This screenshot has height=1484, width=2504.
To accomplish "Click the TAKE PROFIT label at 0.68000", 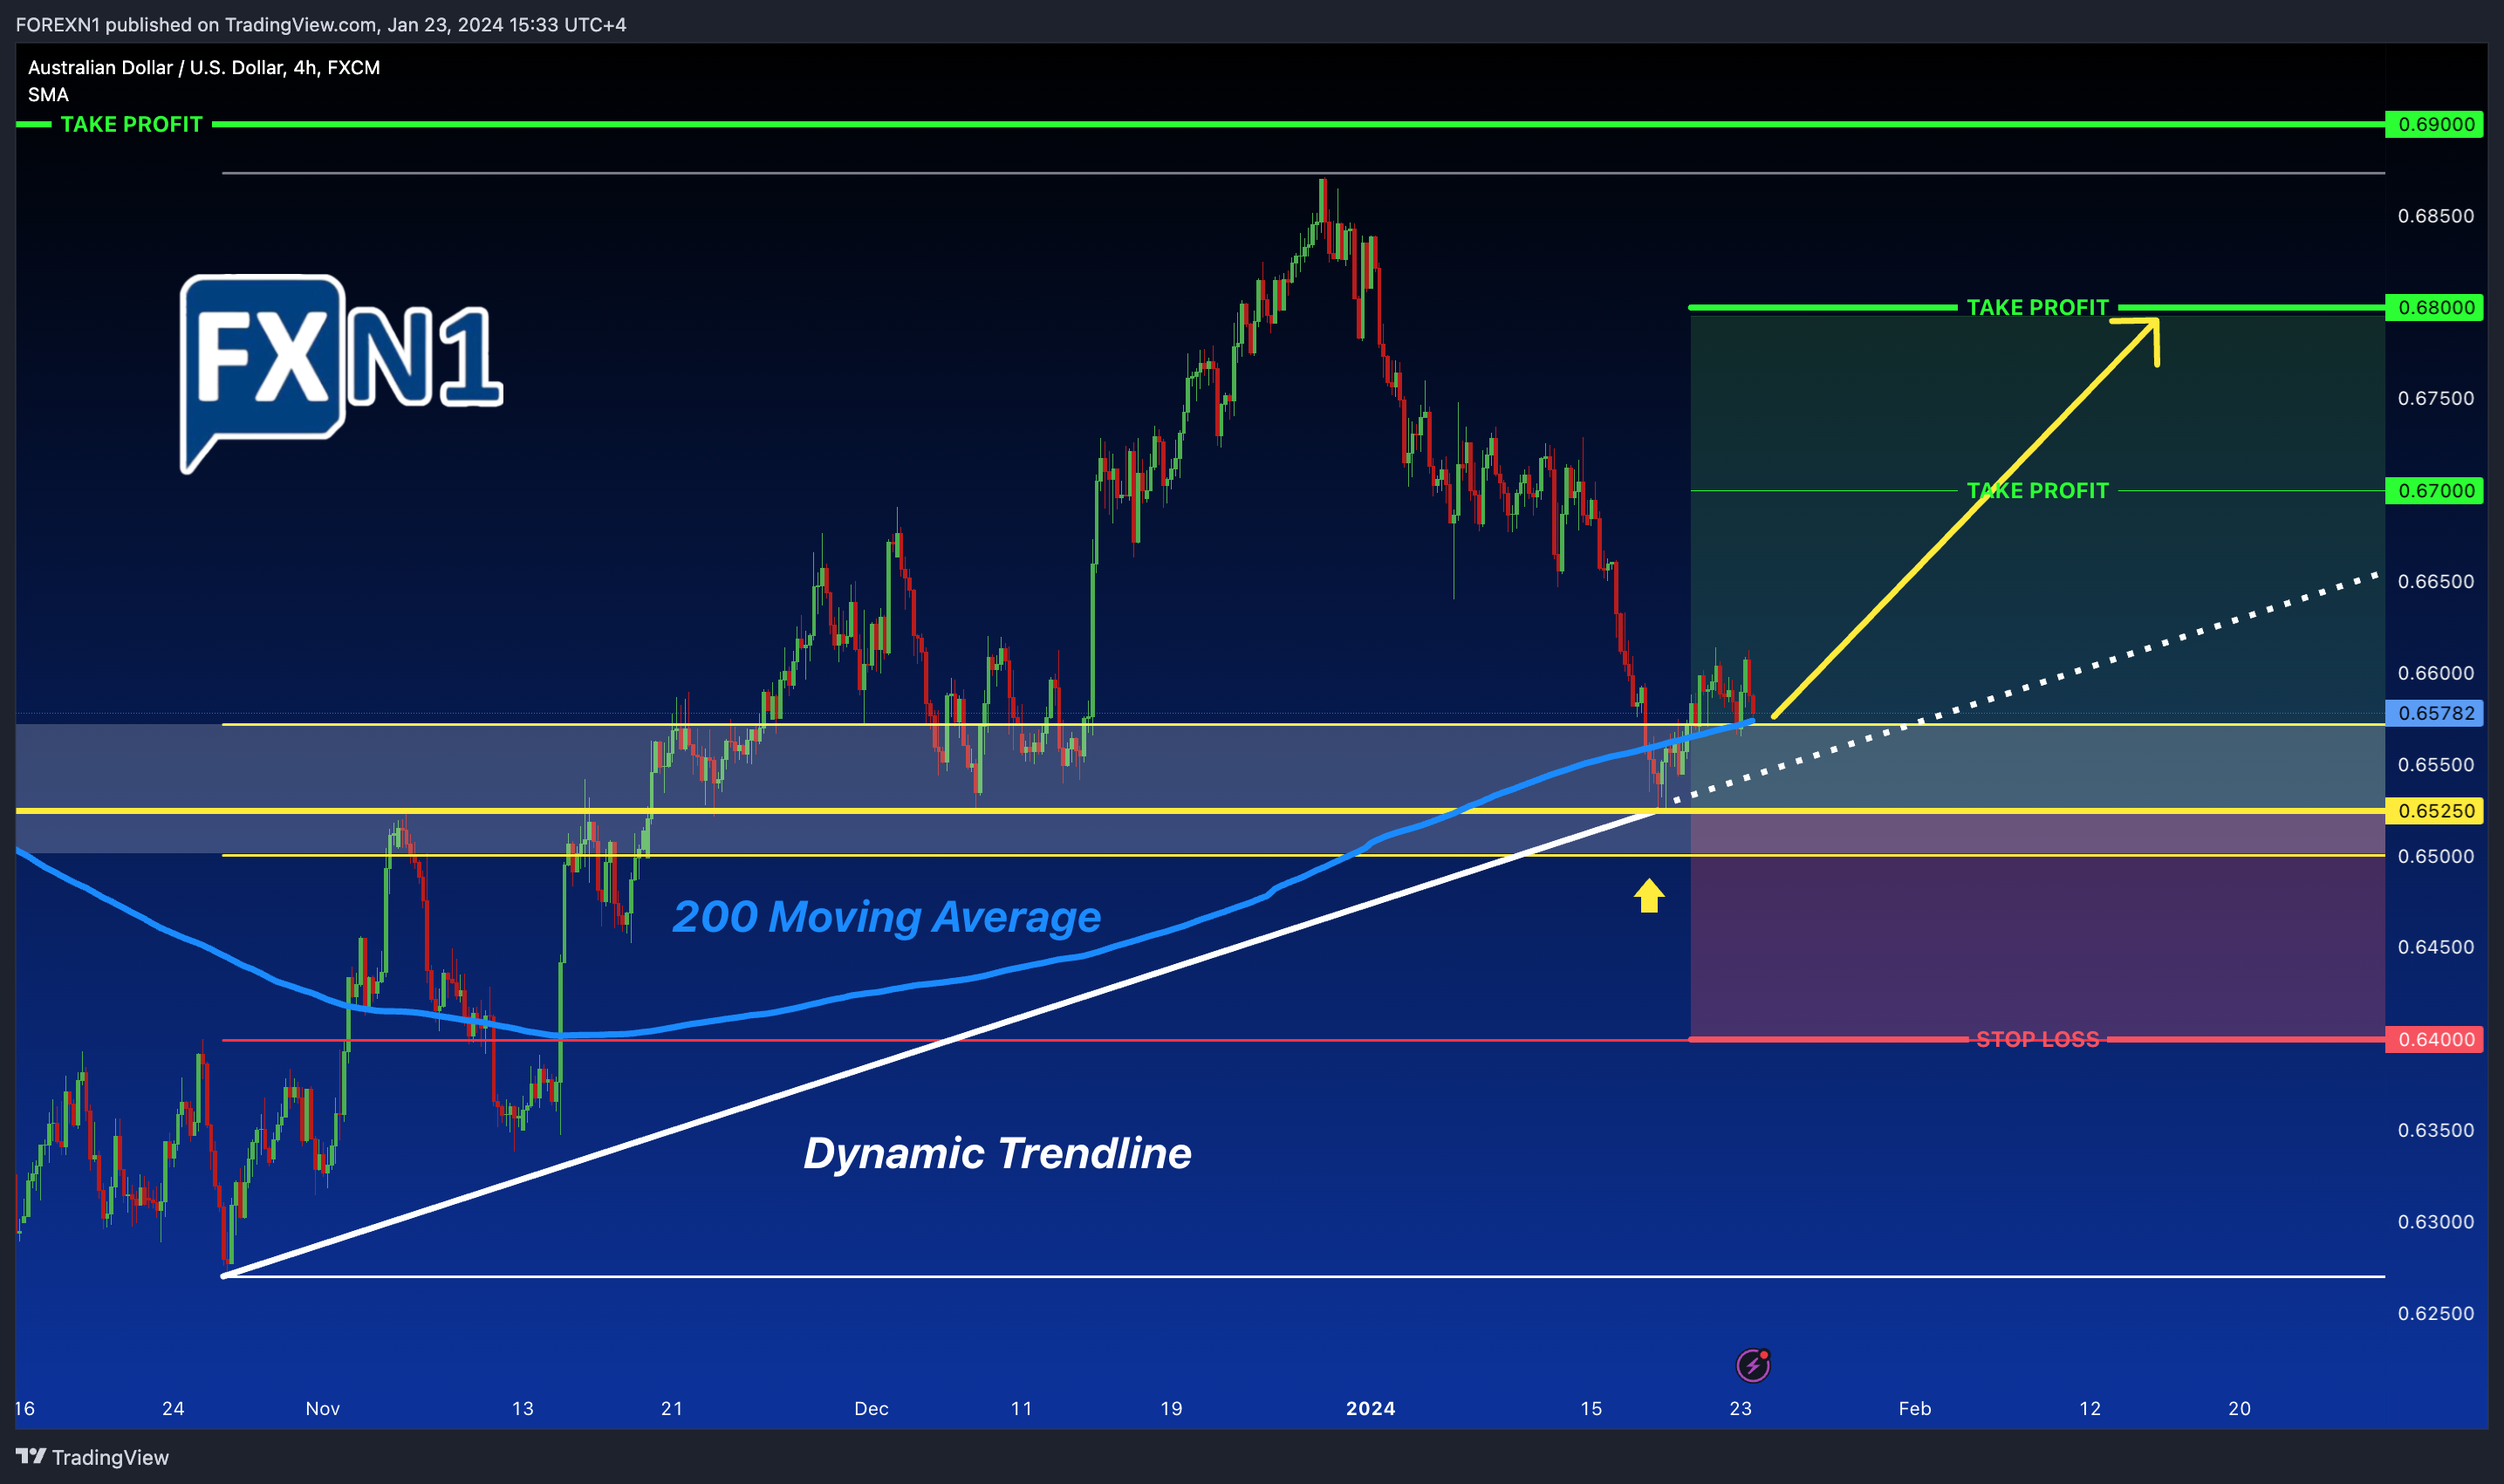I will (x=2037, y=307).
